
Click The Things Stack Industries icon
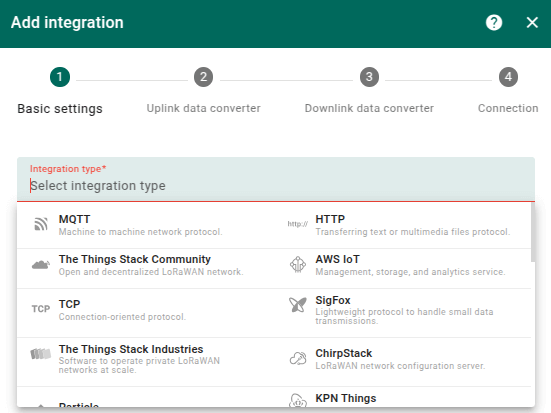[41, 354]
